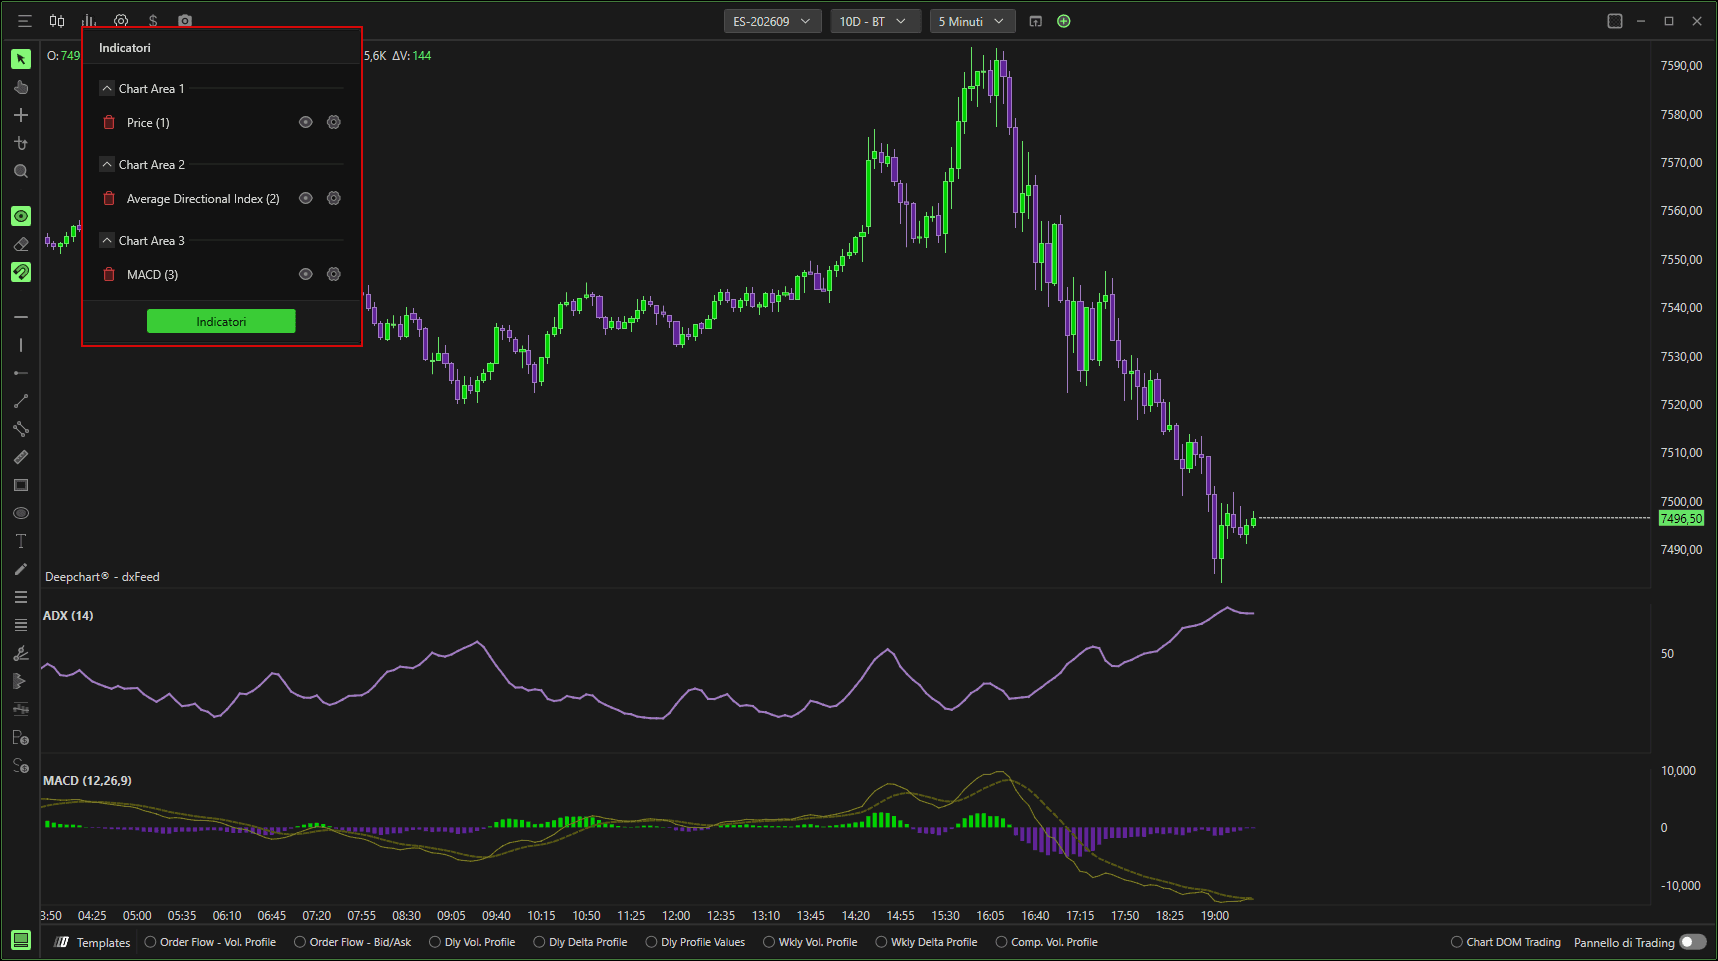1718x961 pixels.
Task: Click the current price tag 7496,50
Action: tap(1681, 518)
